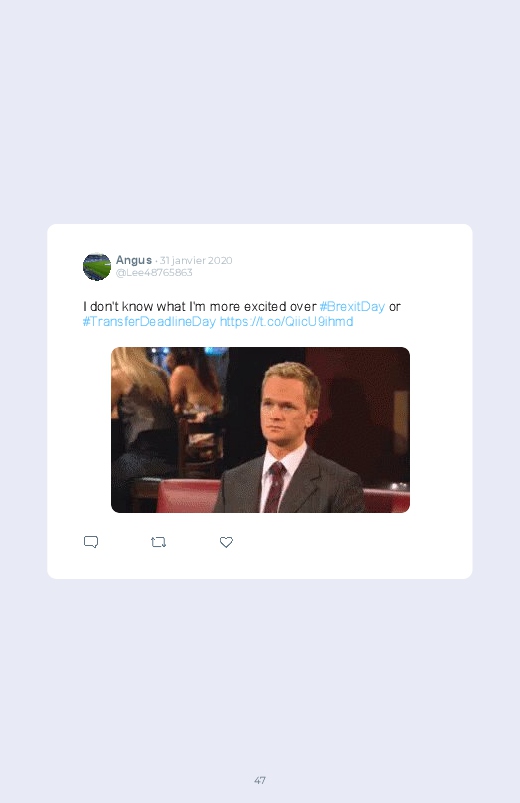Click the reply speech bubble icon
Screen dimensions: 520x803
pos(91,542)
